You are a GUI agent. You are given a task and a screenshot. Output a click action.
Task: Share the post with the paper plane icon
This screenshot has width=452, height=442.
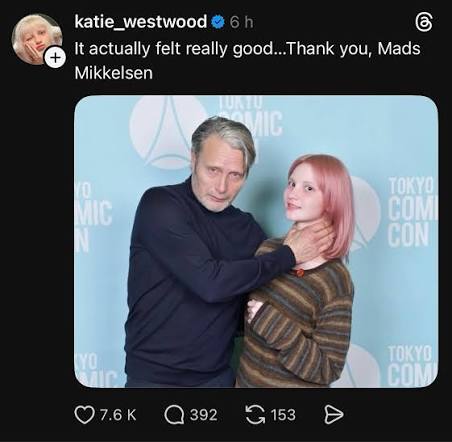click(x=334, y=415)
